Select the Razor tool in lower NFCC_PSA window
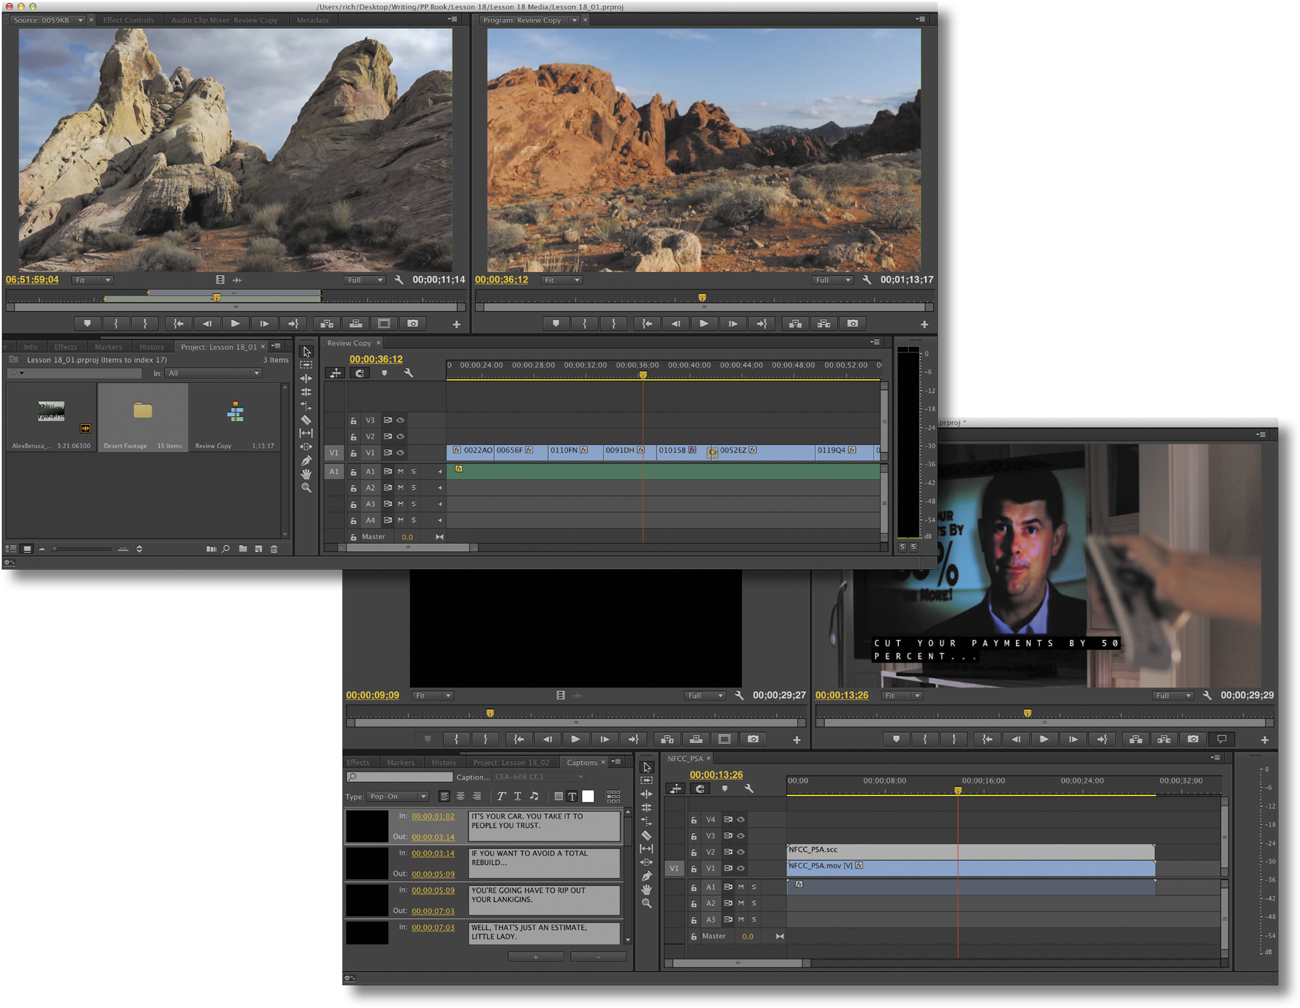The height and width of the screenshot is (1008, 1300). pyautogui.click(x=647, y=835)
